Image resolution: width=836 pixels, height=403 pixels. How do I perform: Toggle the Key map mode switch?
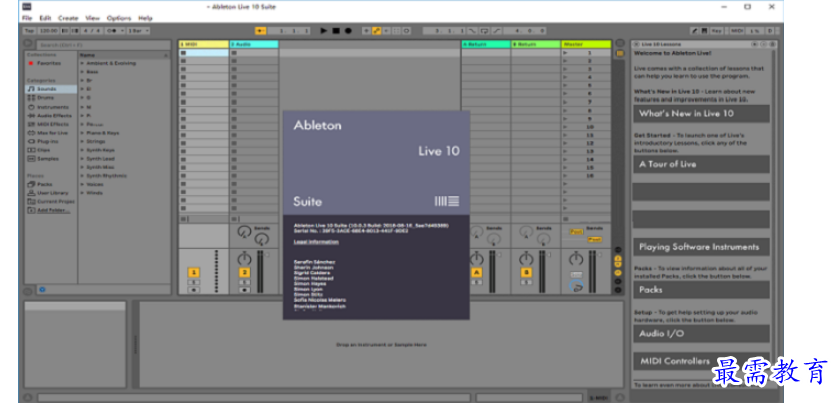(717, 31)
